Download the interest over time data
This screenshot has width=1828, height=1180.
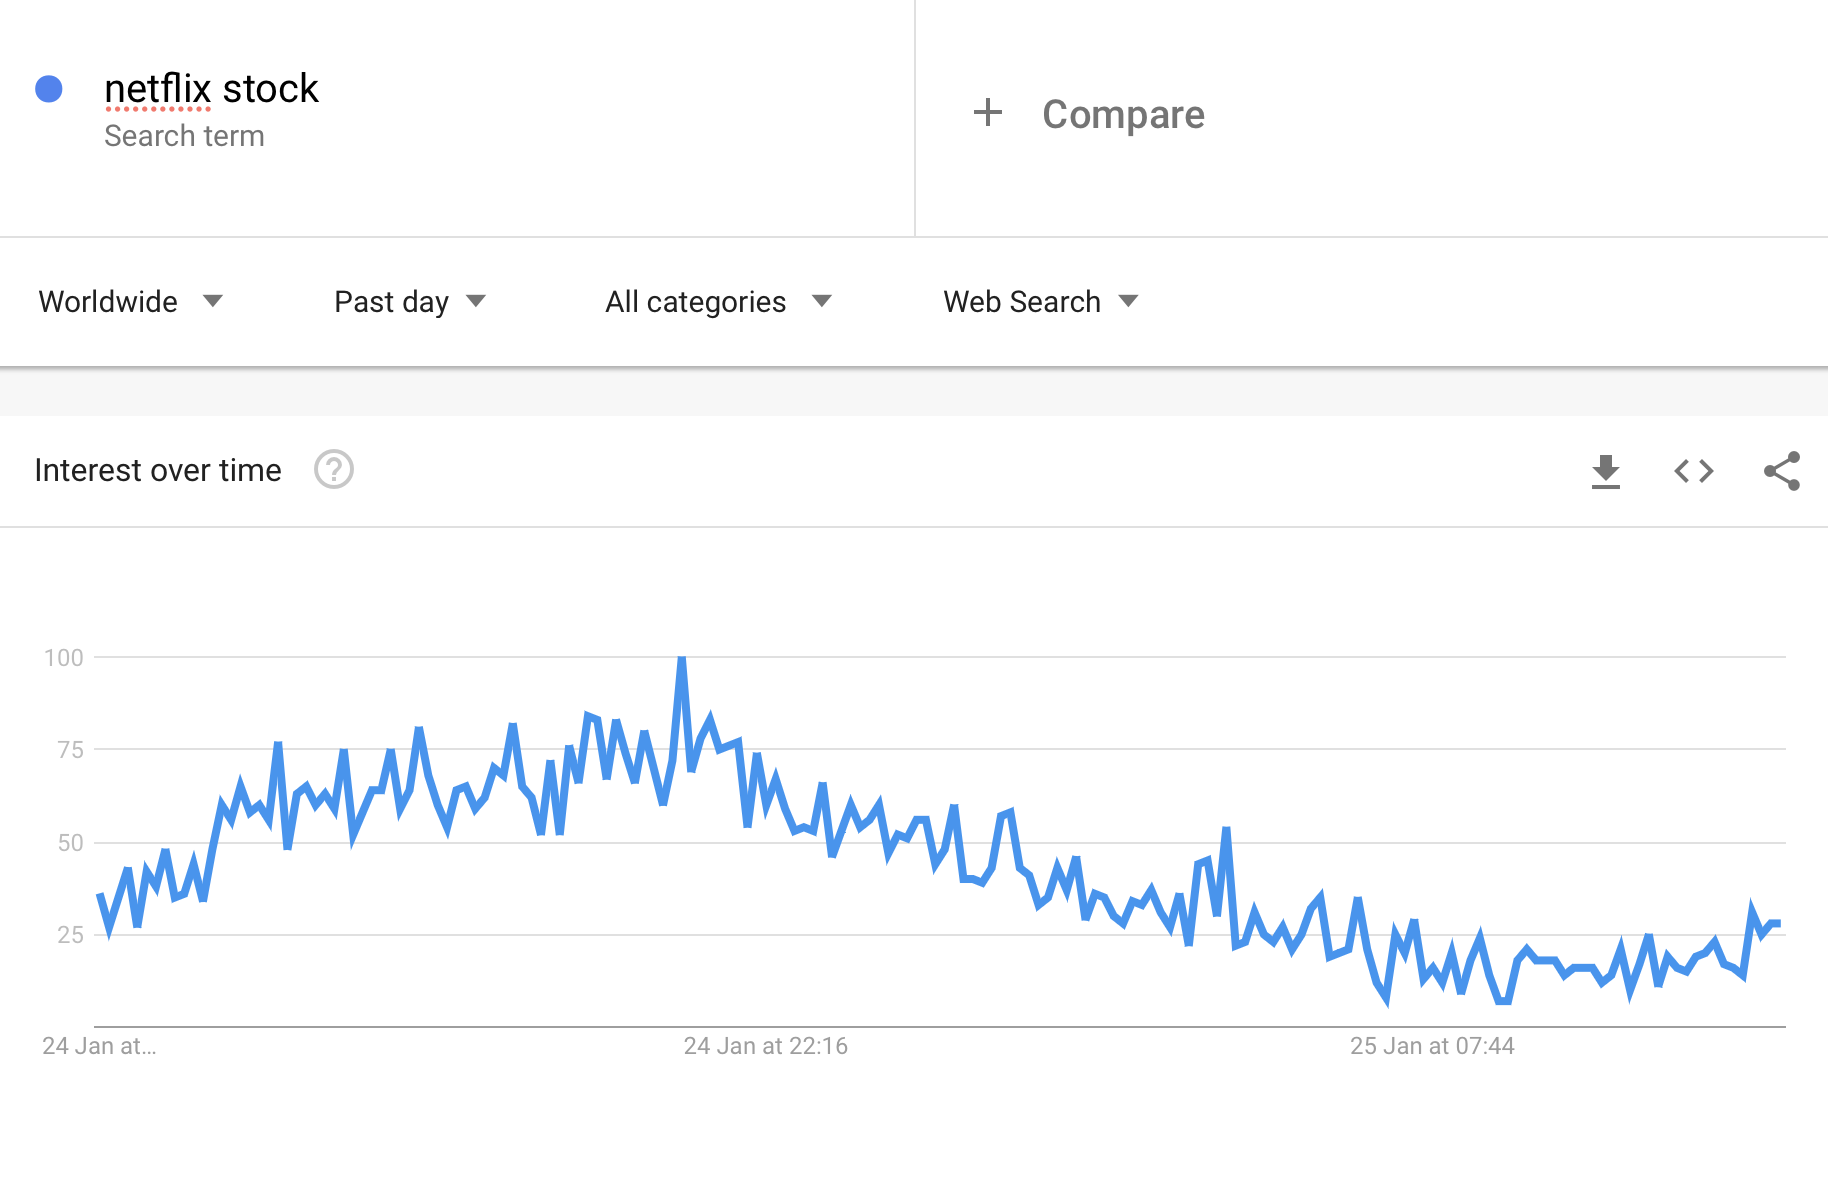coord(1605,471)
